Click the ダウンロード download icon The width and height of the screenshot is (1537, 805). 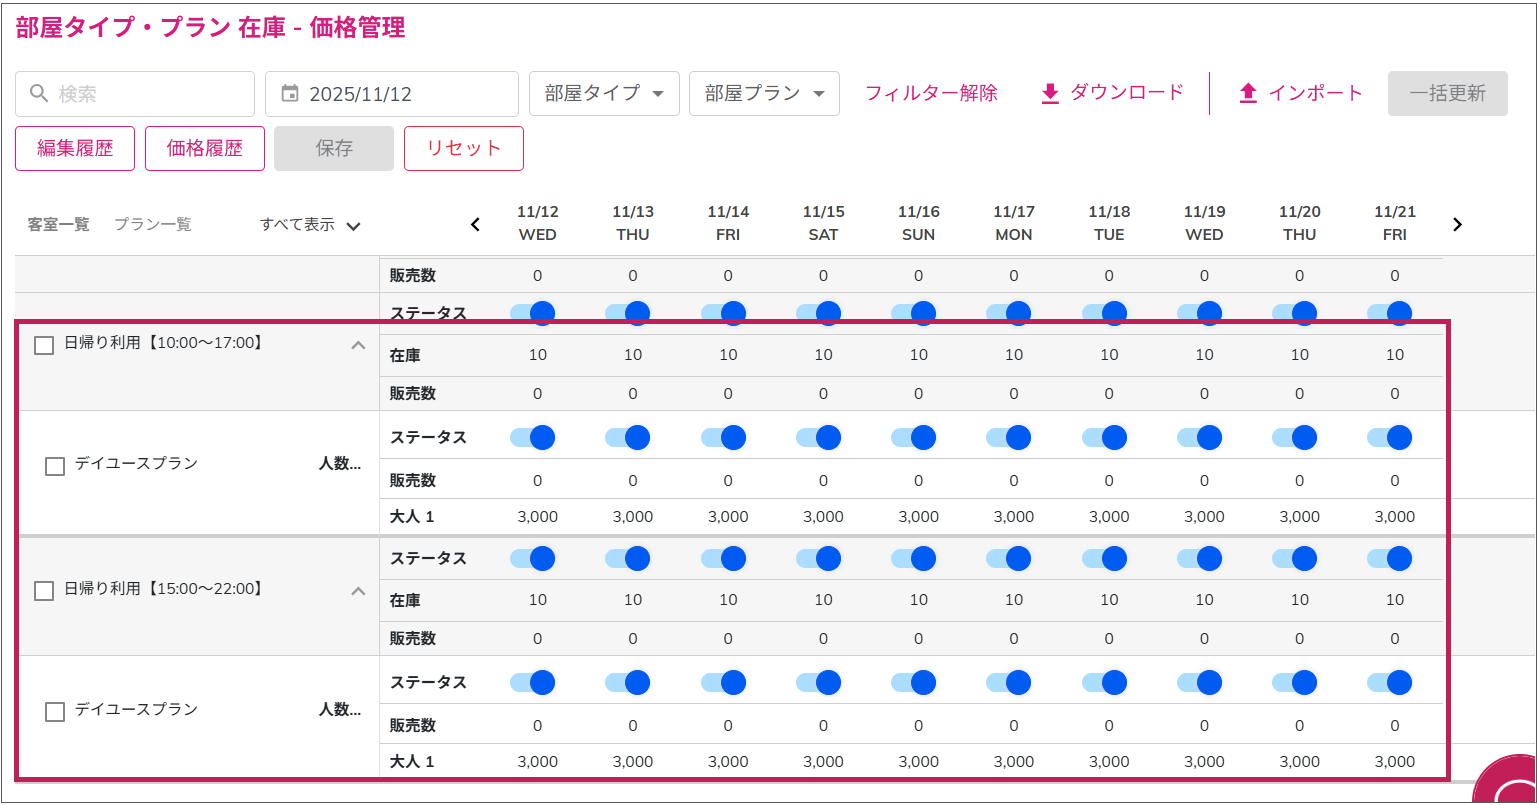(1049, 94)
